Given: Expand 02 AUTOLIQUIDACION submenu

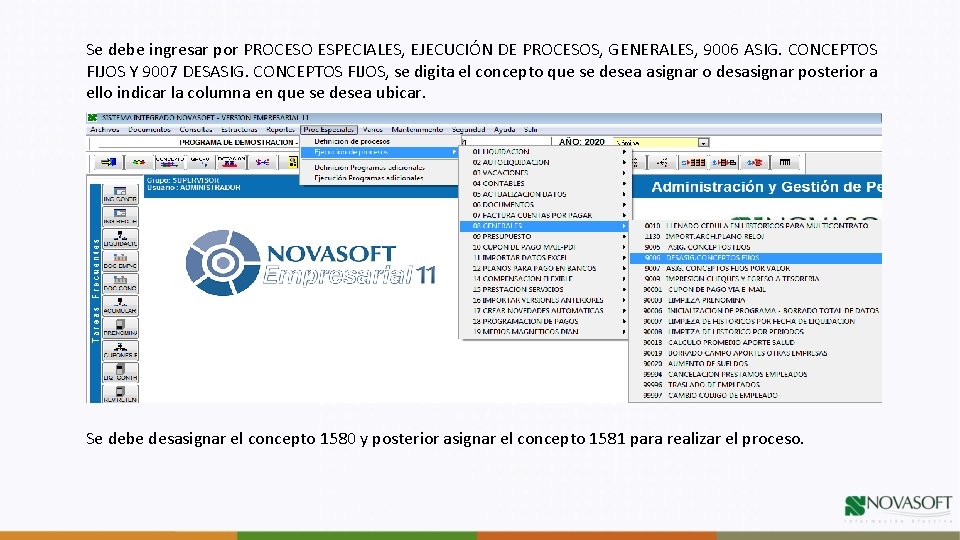Looking at the screenshot, I should (x=544, y=162).
